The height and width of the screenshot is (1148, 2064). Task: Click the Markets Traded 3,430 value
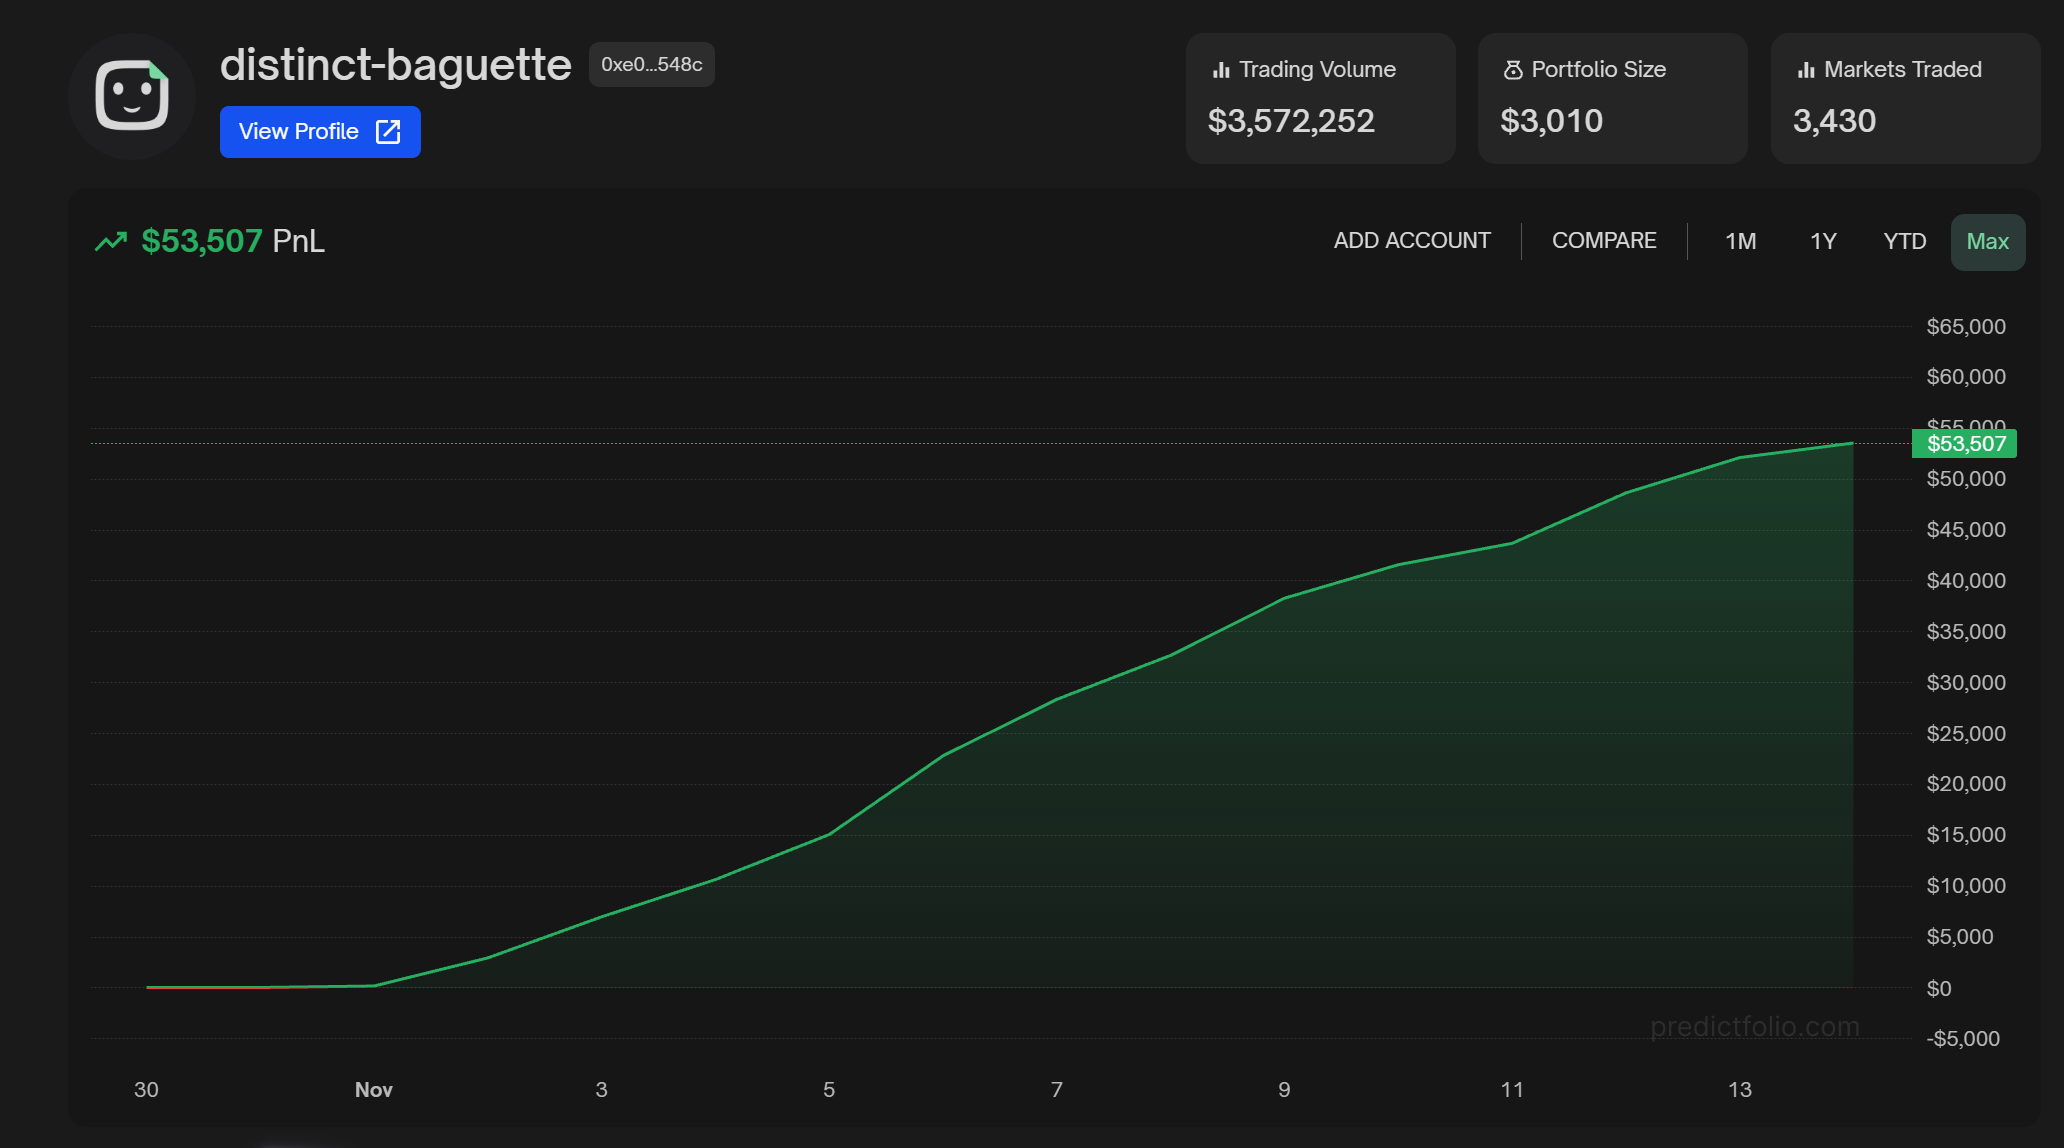1834,122
